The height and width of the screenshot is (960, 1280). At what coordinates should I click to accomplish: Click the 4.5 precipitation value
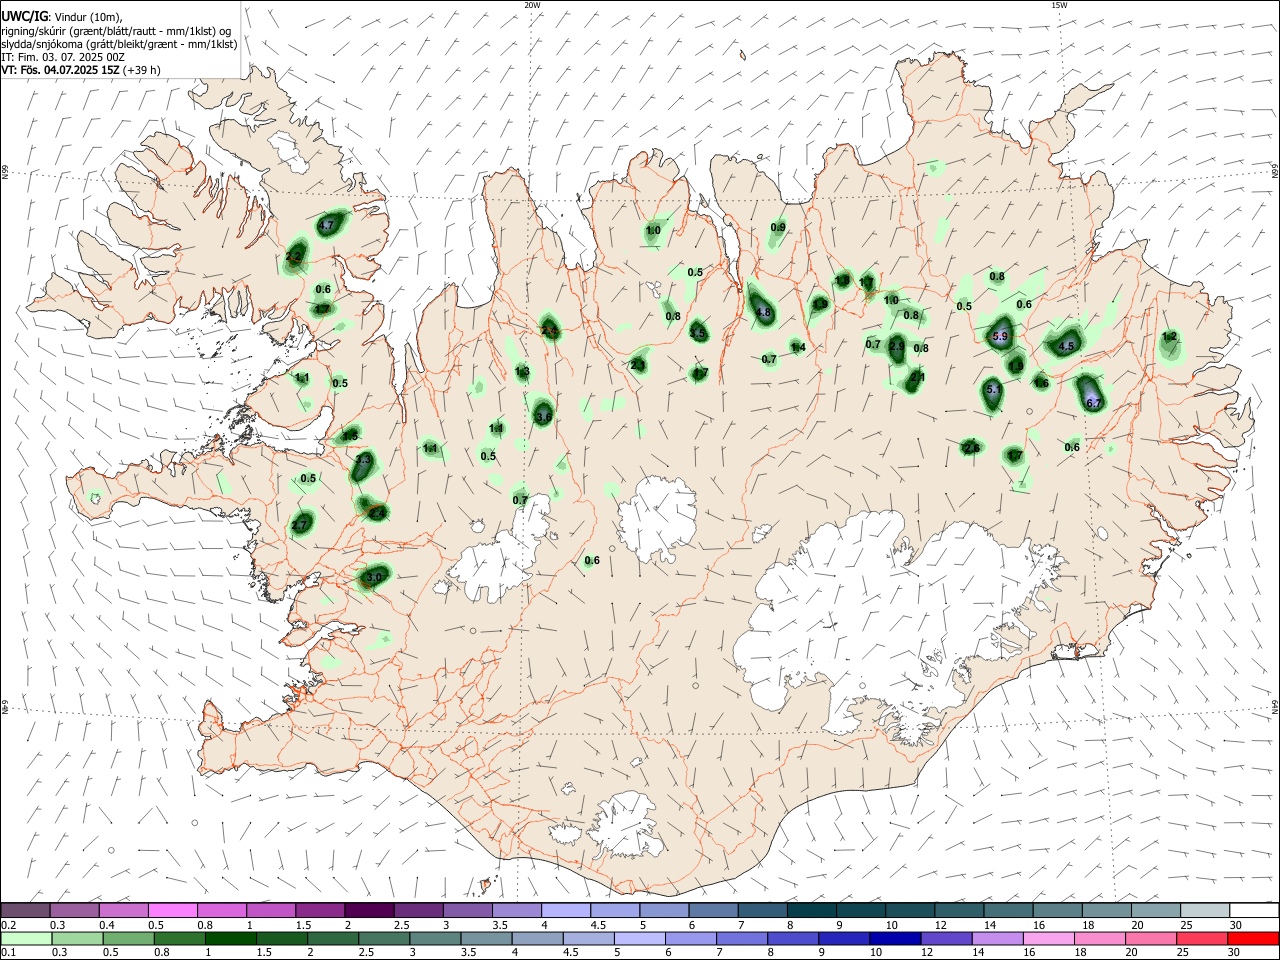(x=1066, y=346)
